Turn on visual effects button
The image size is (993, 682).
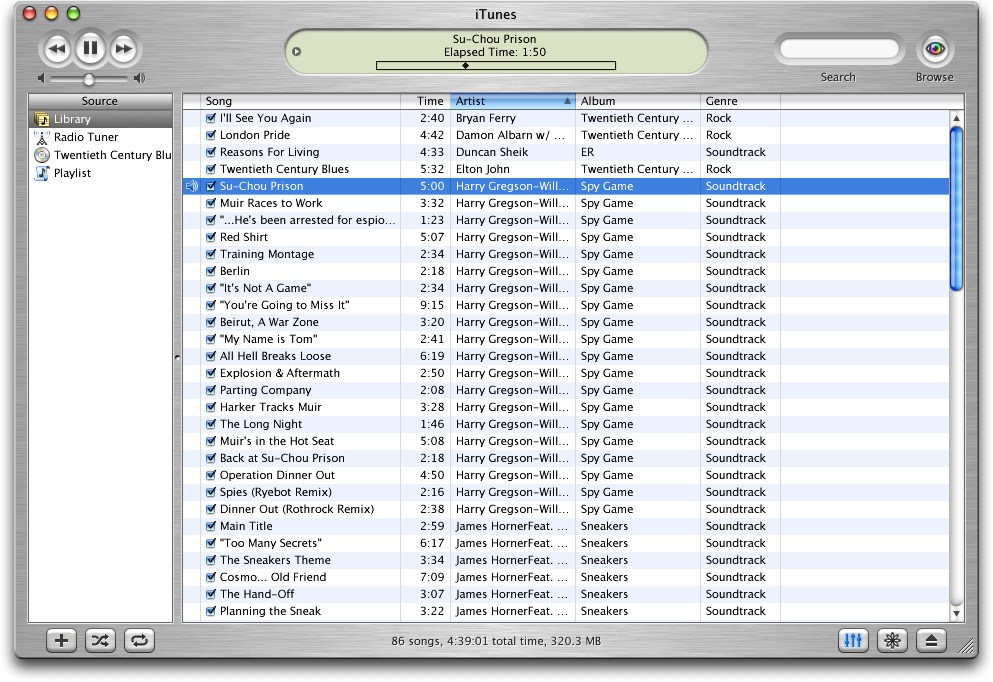[892, 641]
